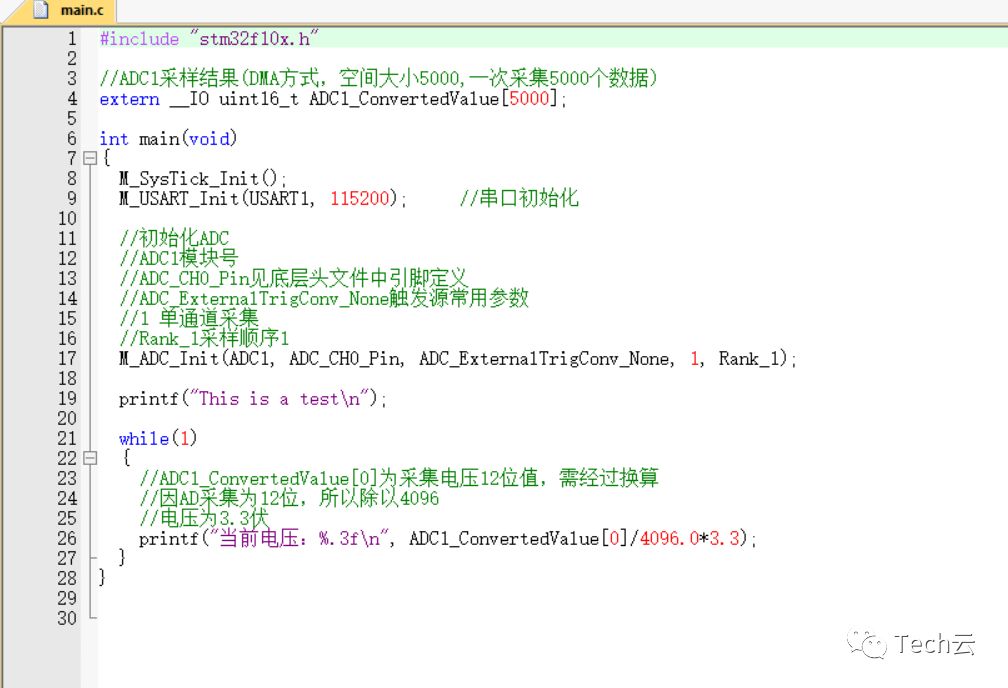
Task: Click the //Rank_1采样顺序1 comment
Action: pyautogui.click(x=204, y=338)
